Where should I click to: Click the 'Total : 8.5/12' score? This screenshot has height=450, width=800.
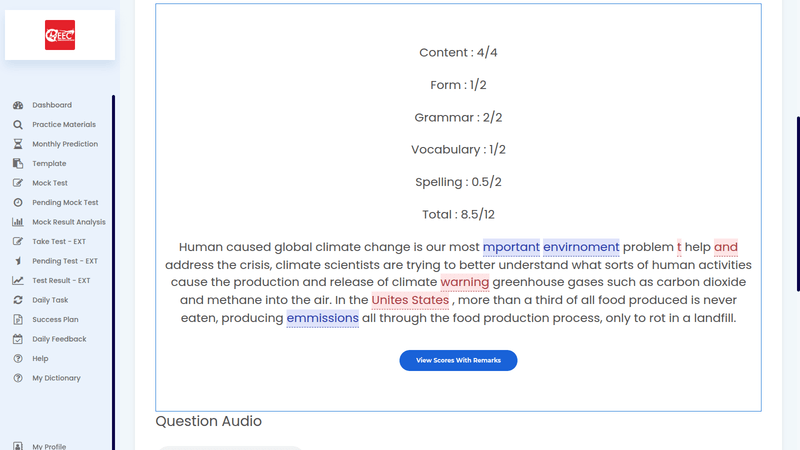[x=458, y=214]
